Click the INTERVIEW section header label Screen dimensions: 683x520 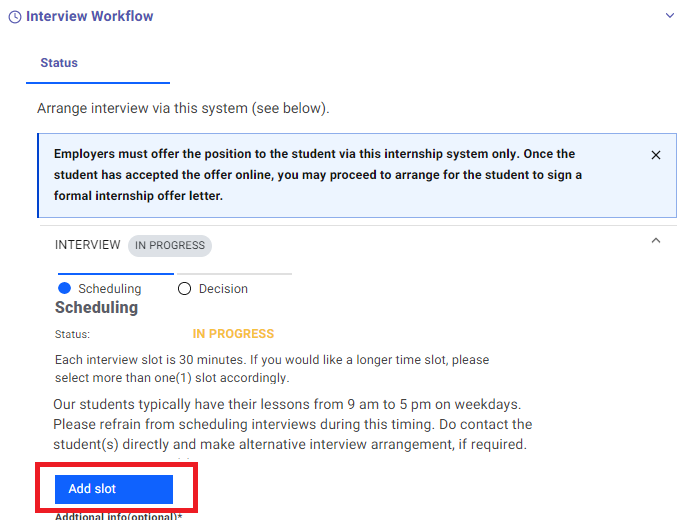tap(88, 245)
